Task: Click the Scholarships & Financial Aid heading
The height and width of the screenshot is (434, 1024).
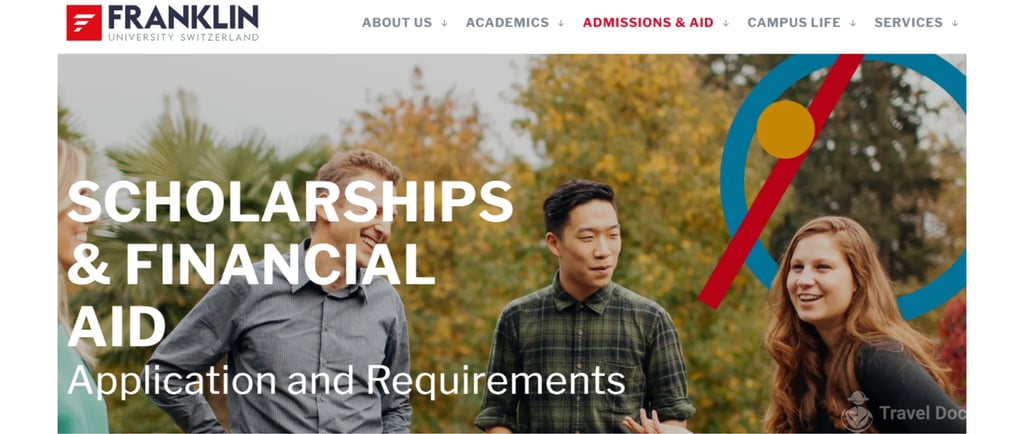Action: pyautogui.click(x=290, y=263)
